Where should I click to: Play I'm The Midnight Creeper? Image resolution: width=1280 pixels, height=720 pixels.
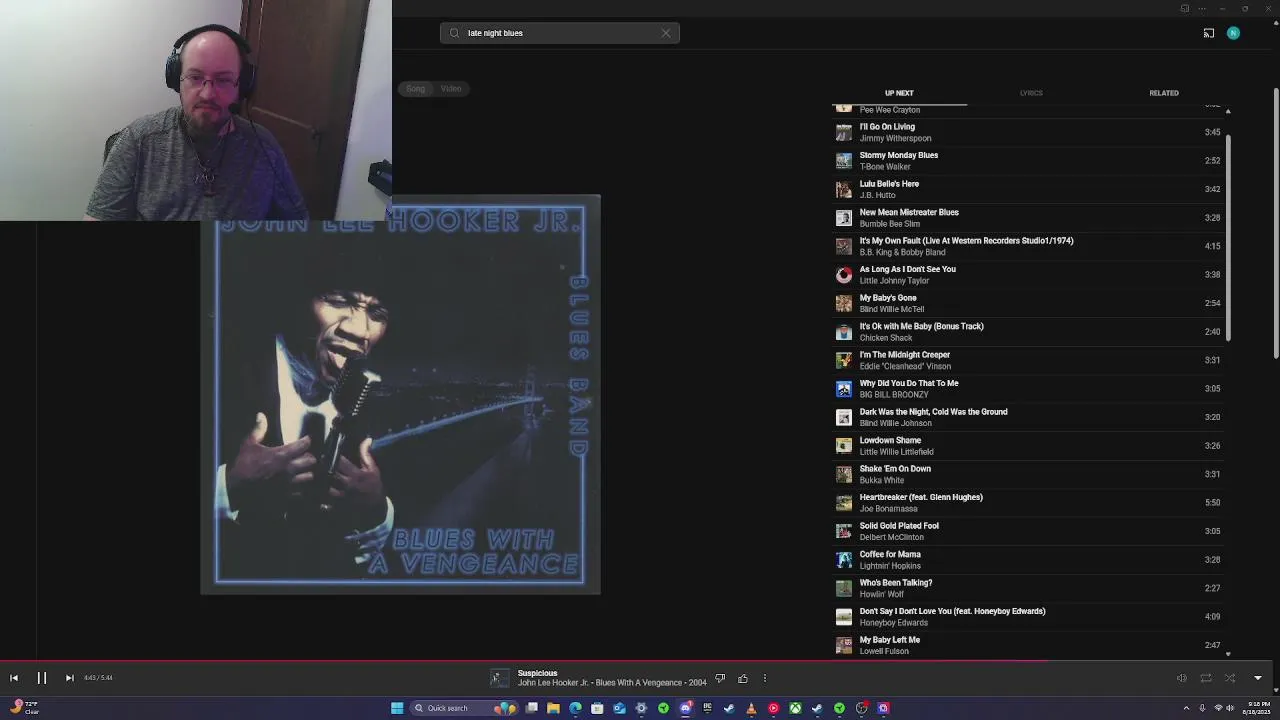pos(1028,360)
